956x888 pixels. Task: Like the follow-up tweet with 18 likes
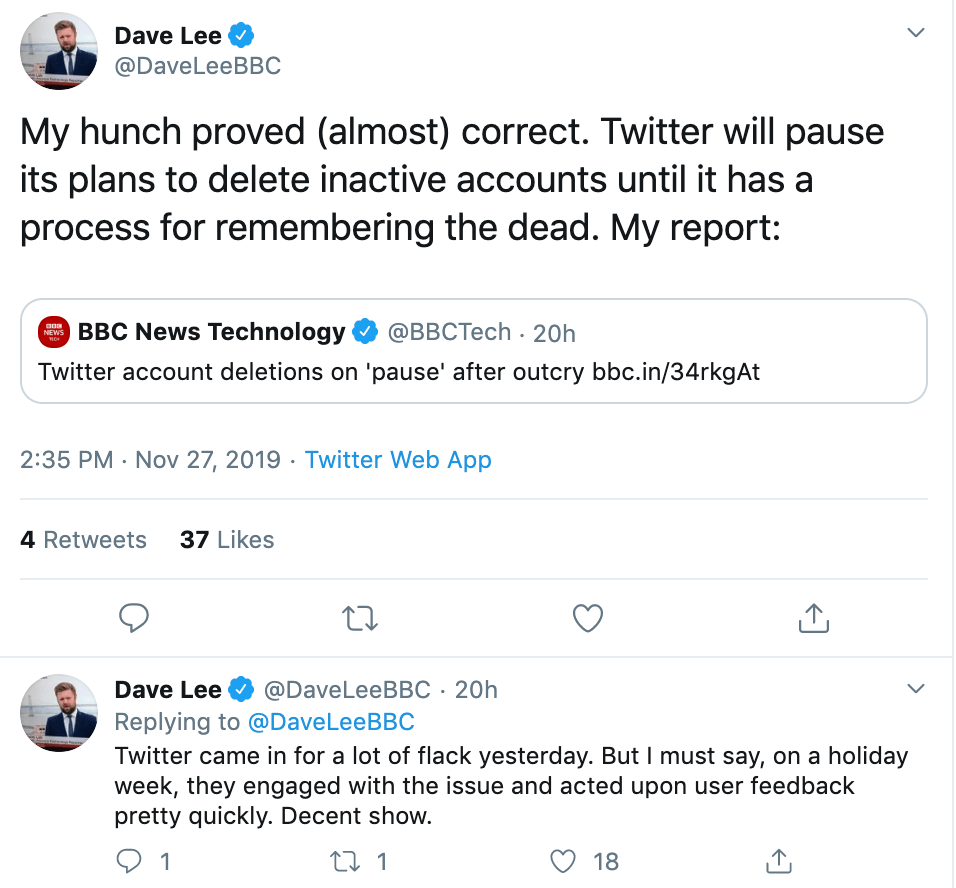565,860
